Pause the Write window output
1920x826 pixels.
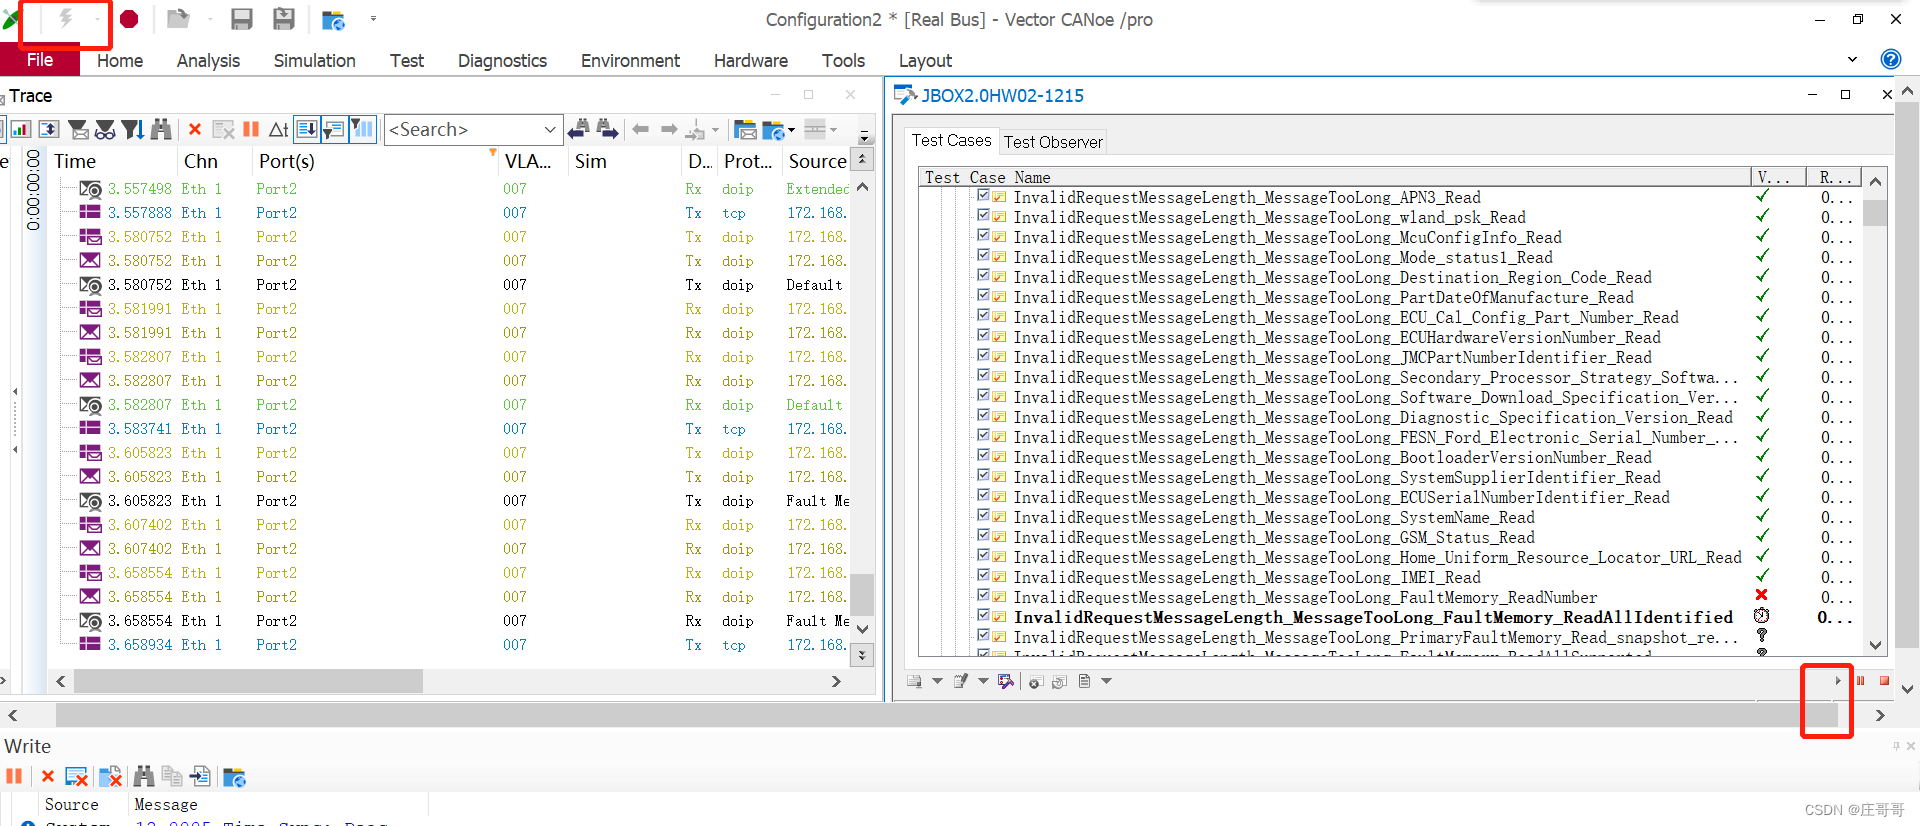(14, 776)
